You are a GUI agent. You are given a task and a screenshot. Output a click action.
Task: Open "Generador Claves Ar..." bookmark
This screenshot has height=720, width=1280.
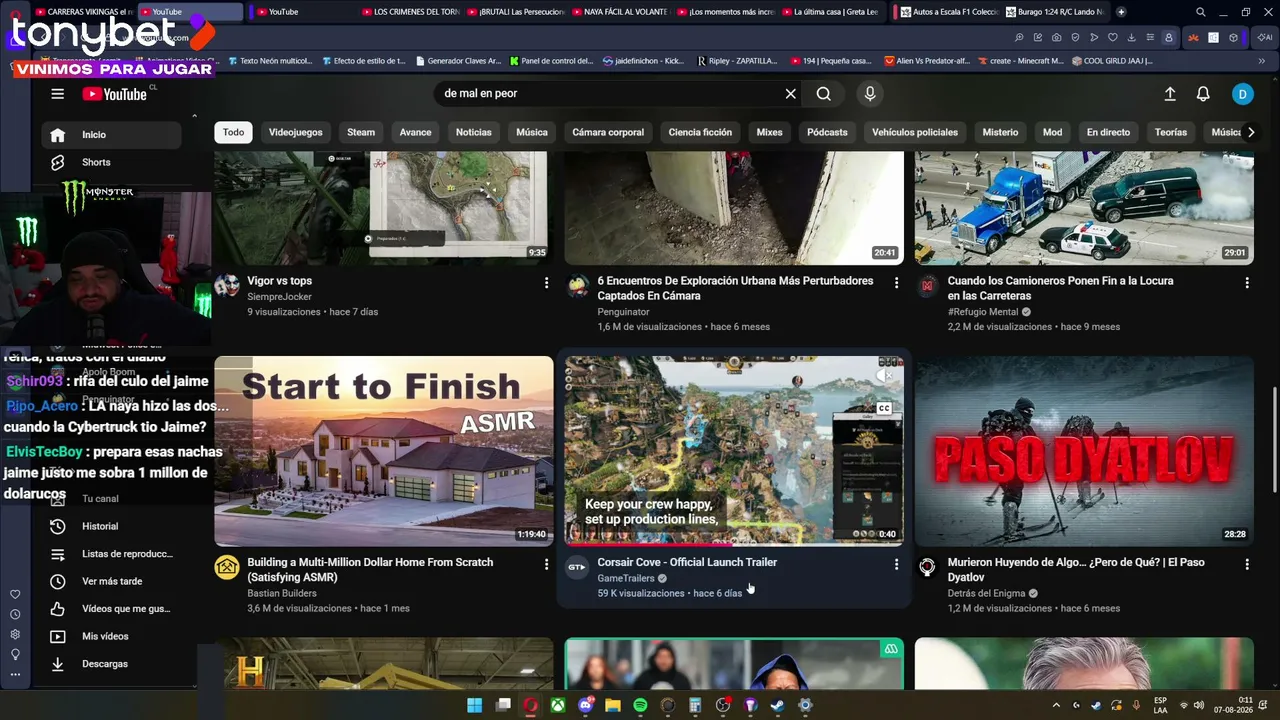(457, 61)
